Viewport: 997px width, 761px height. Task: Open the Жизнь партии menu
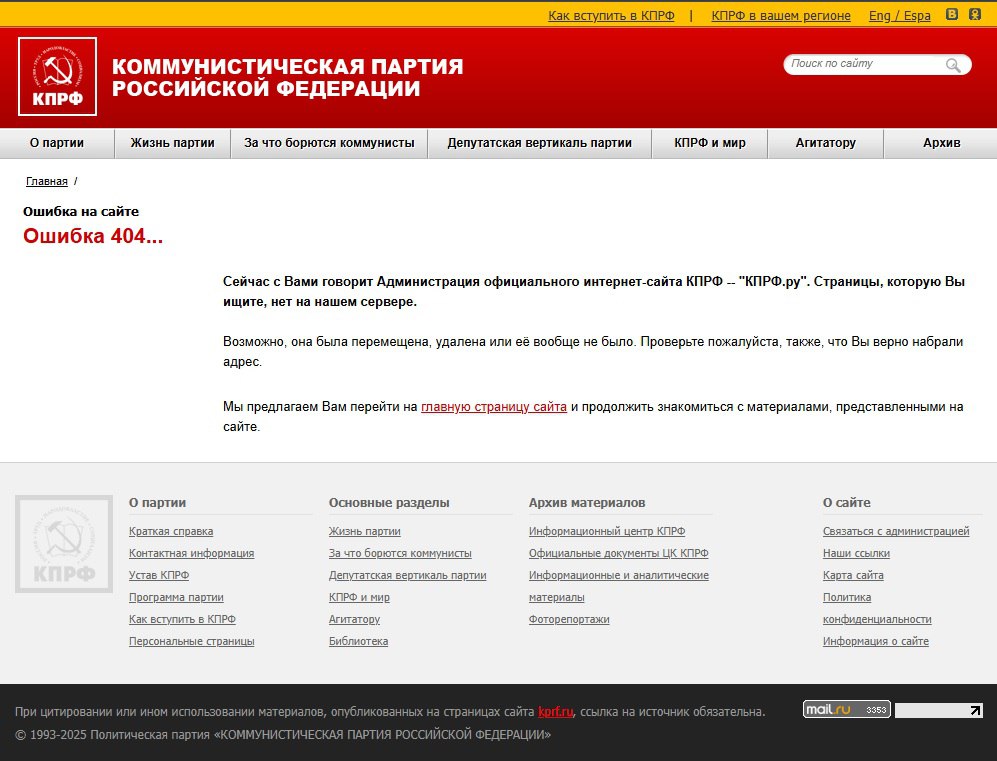[172, 143]
